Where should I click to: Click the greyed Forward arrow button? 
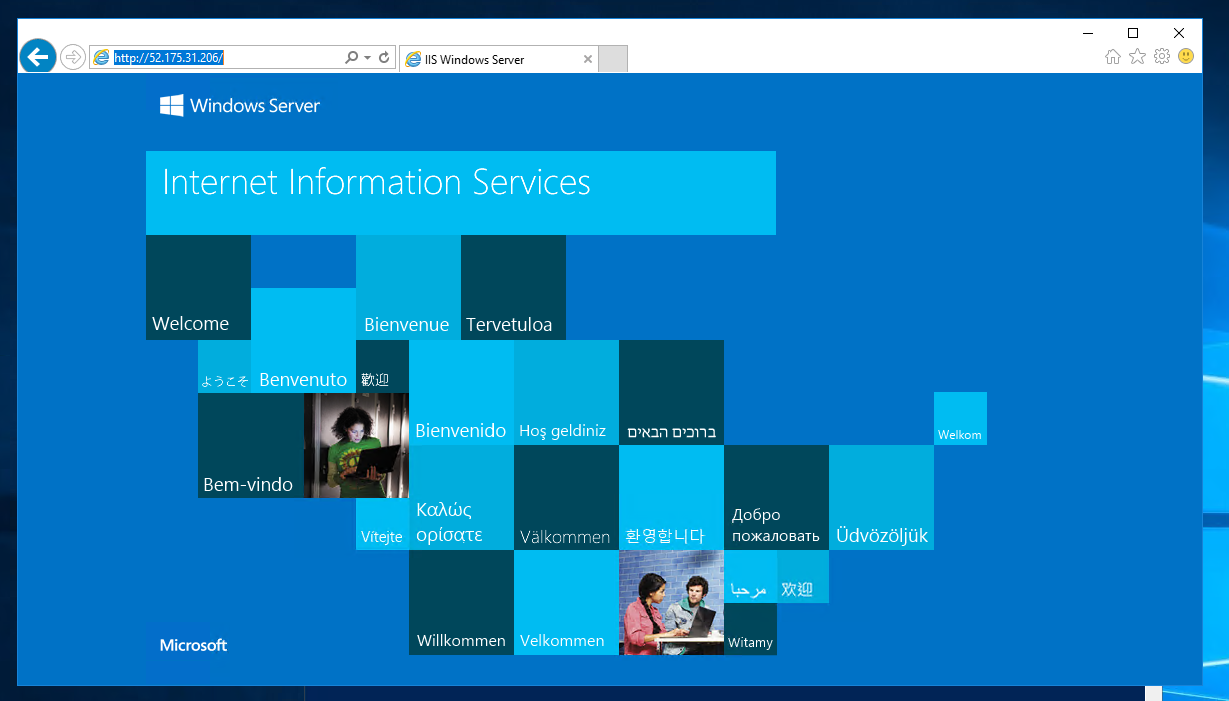tap(72, 57)
